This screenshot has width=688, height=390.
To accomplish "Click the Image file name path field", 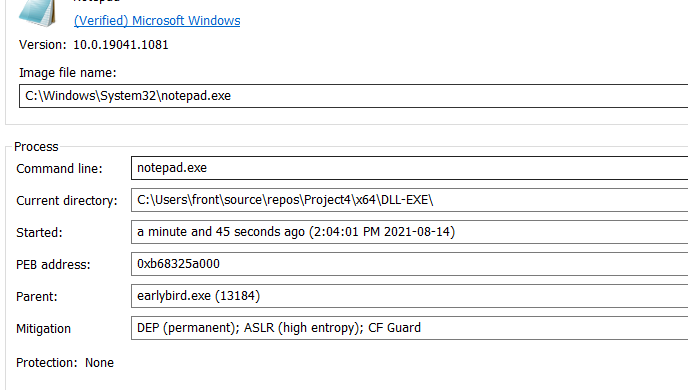I will [354, 96].
